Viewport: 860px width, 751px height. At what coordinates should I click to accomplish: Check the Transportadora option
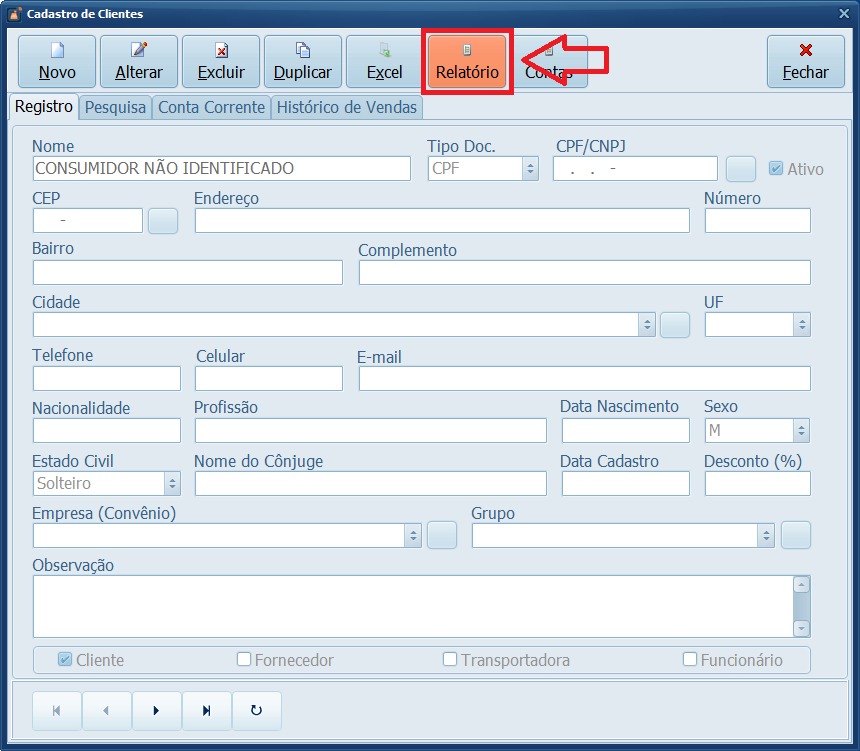point(450,660)
